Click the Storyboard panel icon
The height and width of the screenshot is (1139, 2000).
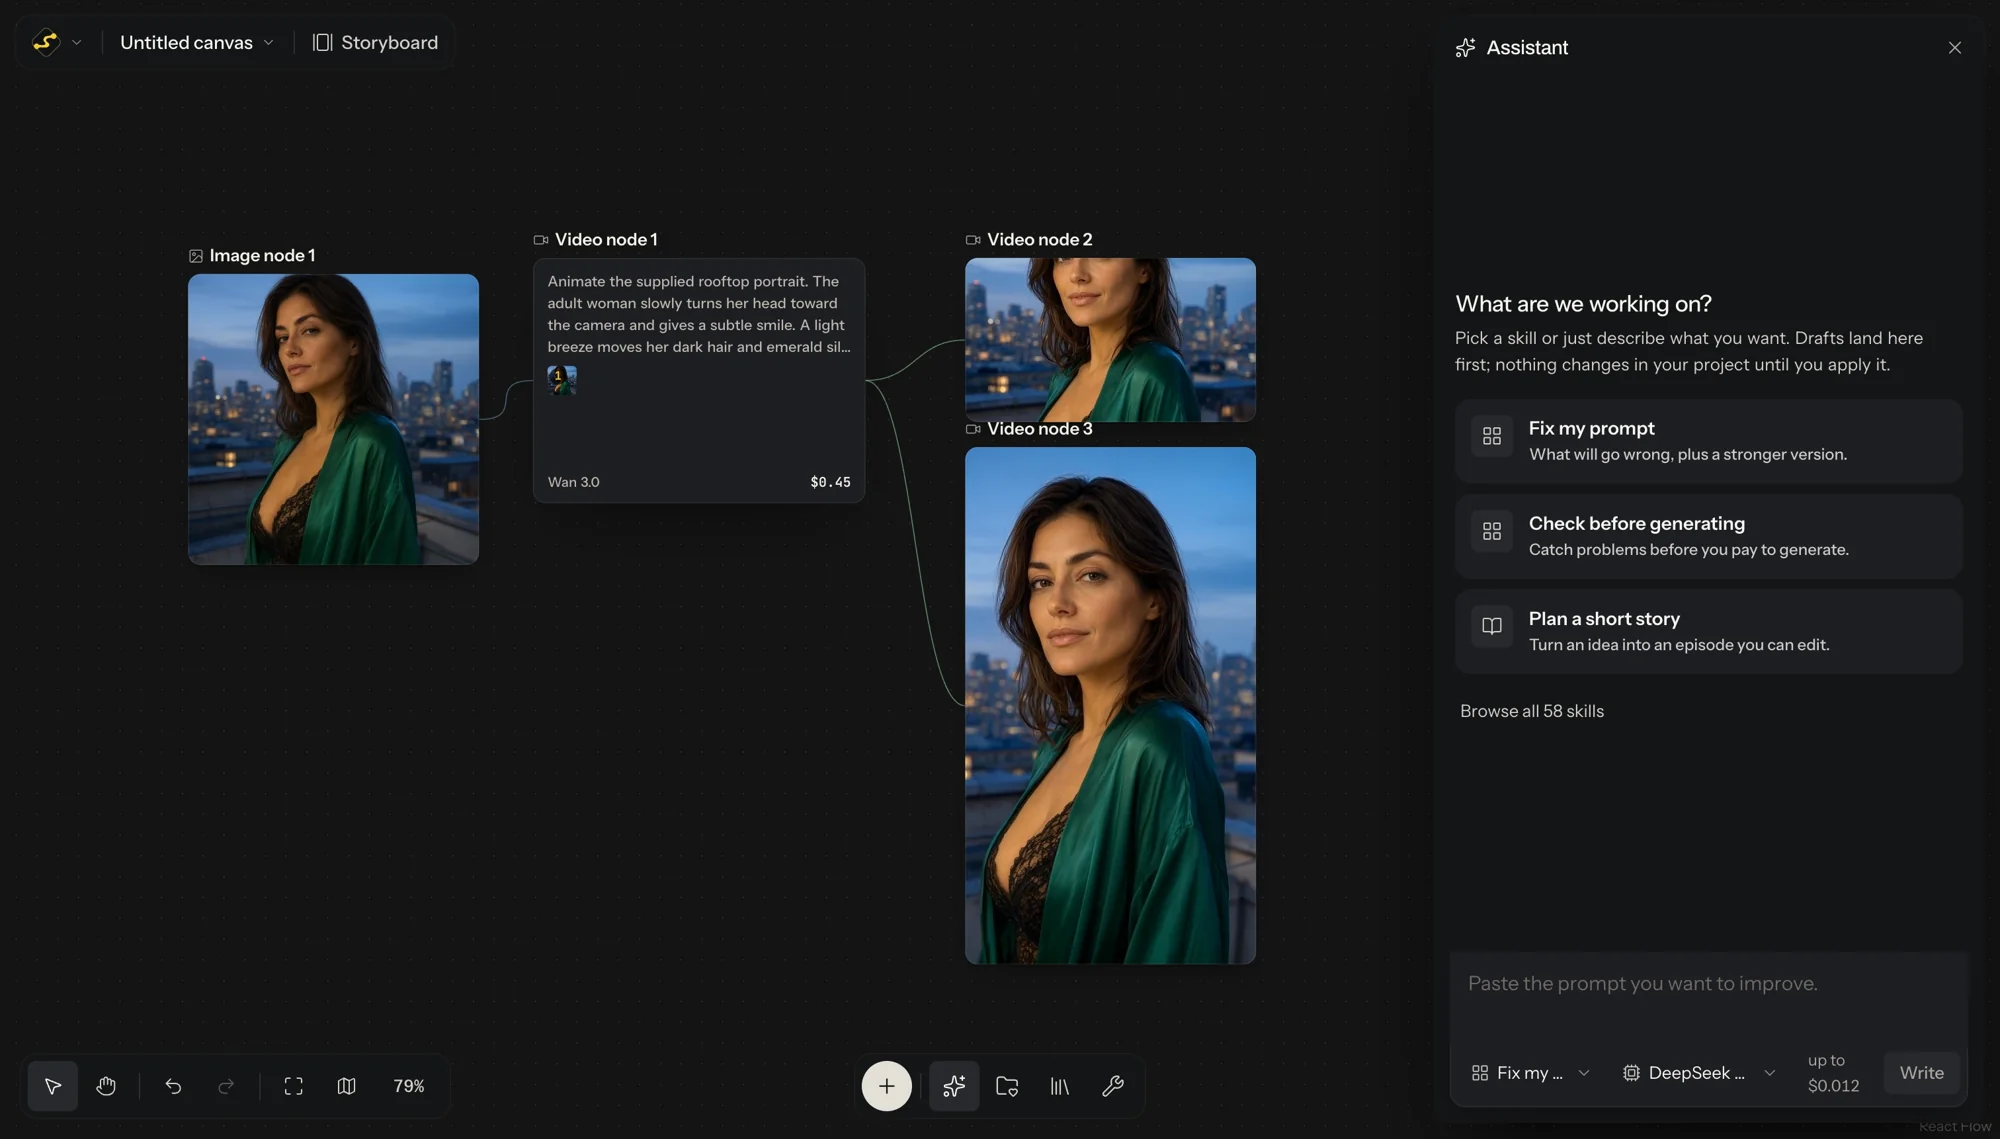pos(322,42)
